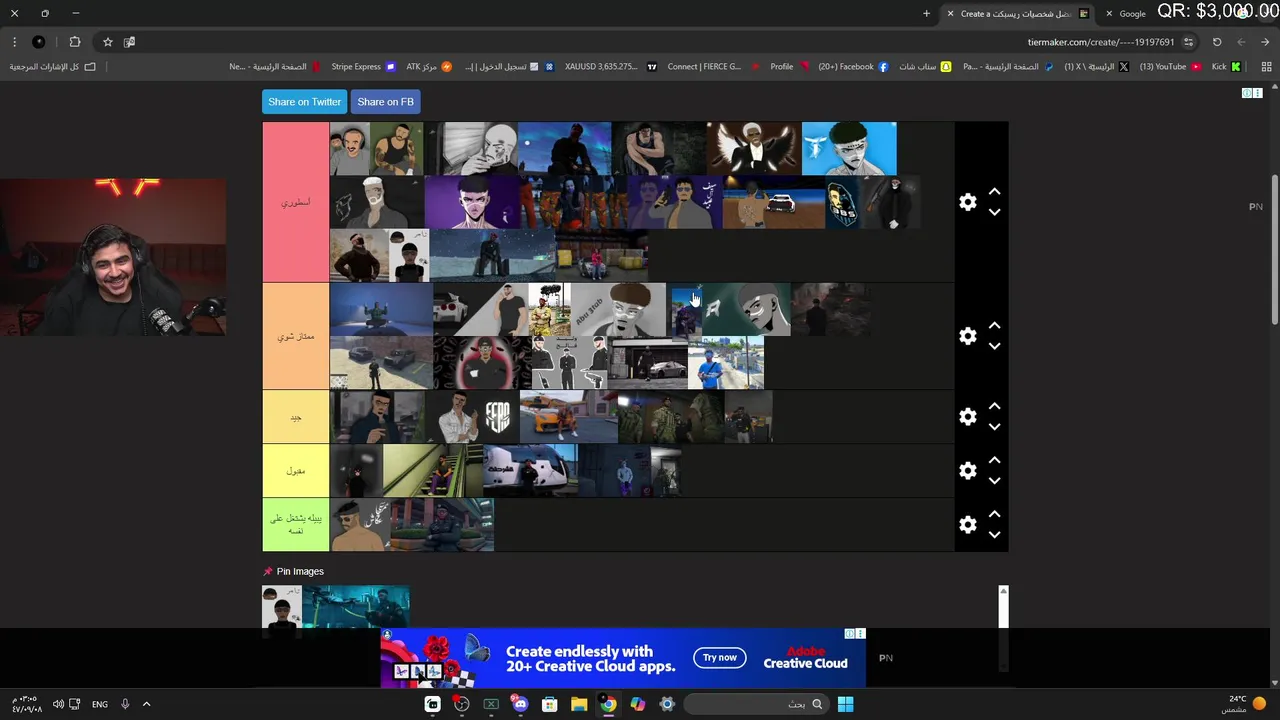Move bottom green tier row down with arrow
The image size is (1280, 720).
click(994, 535)
